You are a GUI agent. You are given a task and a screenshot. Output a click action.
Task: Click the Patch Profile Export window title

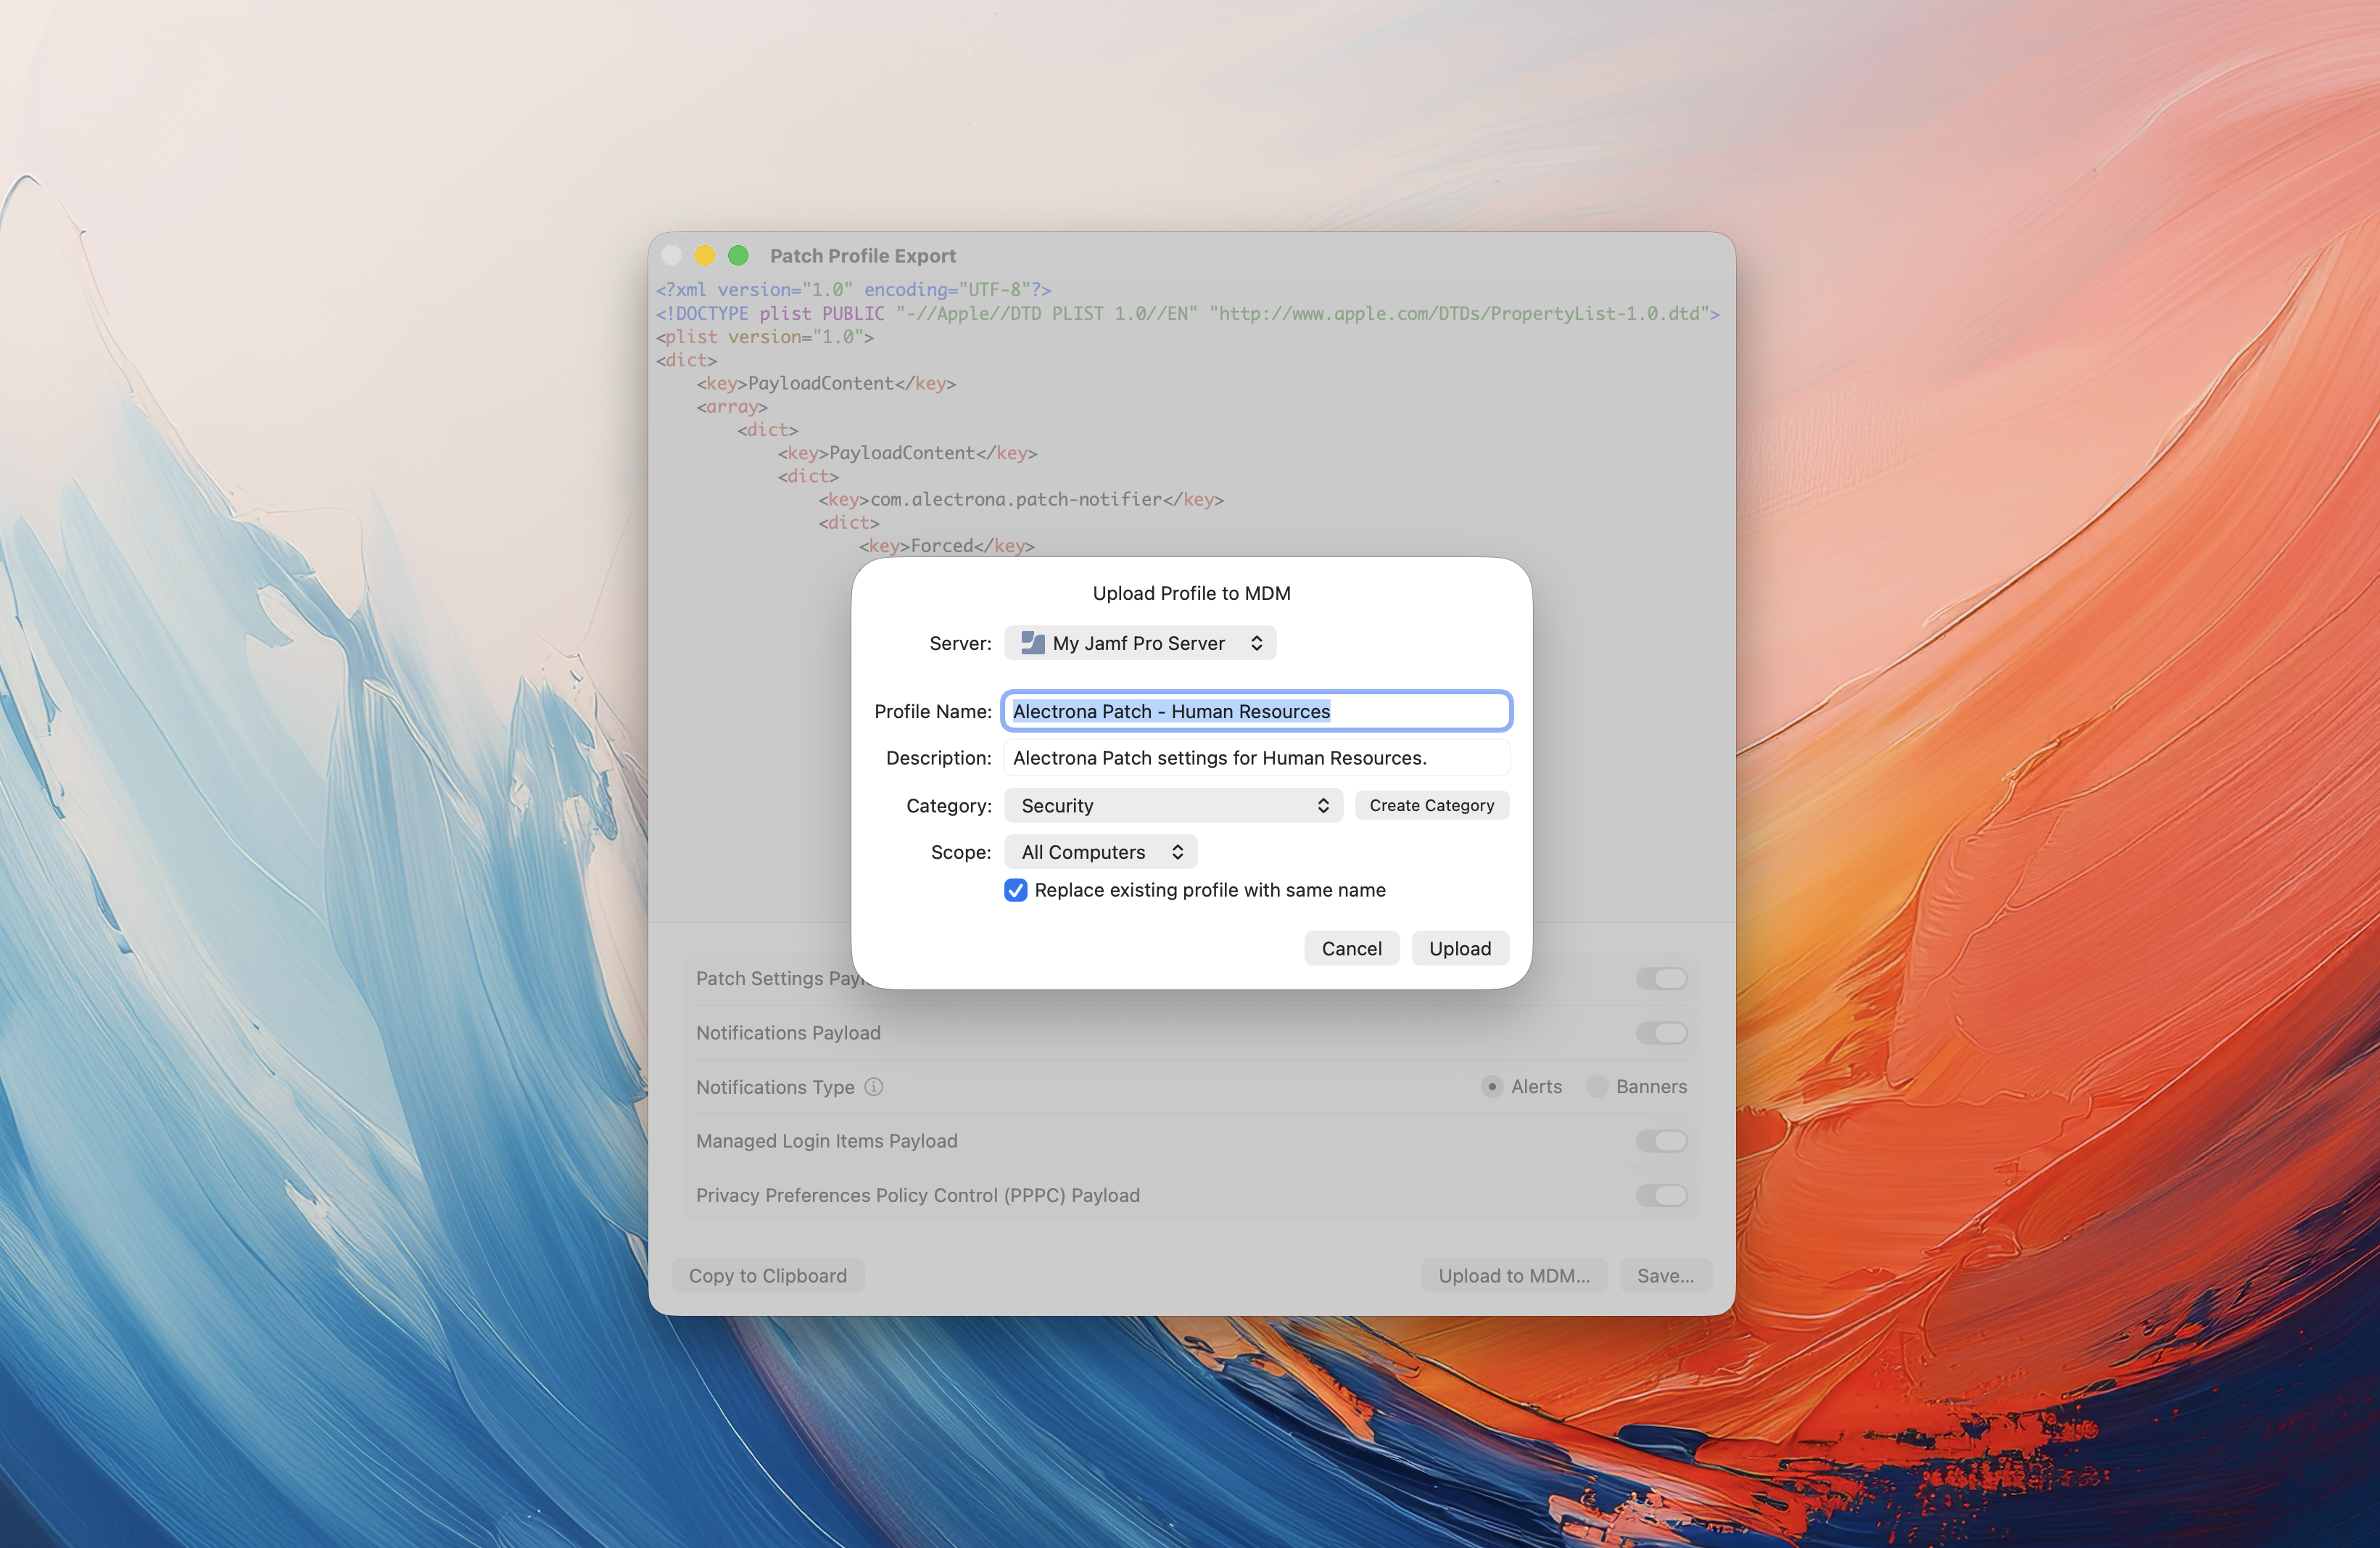863,256
